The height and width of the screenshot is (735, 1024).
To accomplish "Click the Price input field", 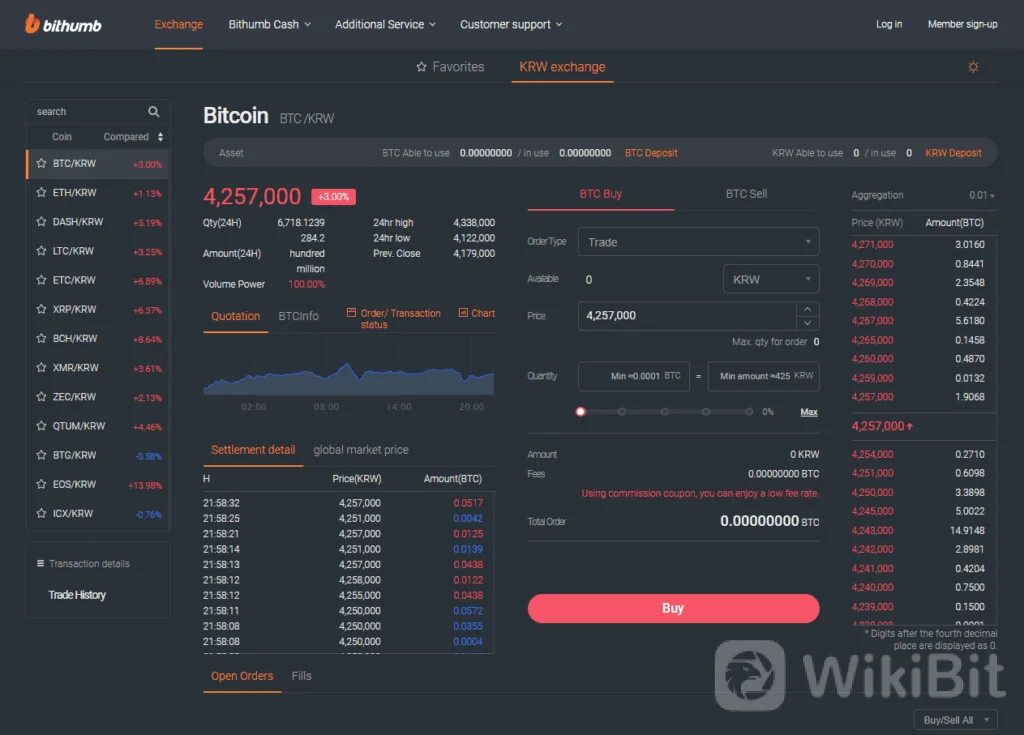I will pyautogui.click(x=685, y=316).
